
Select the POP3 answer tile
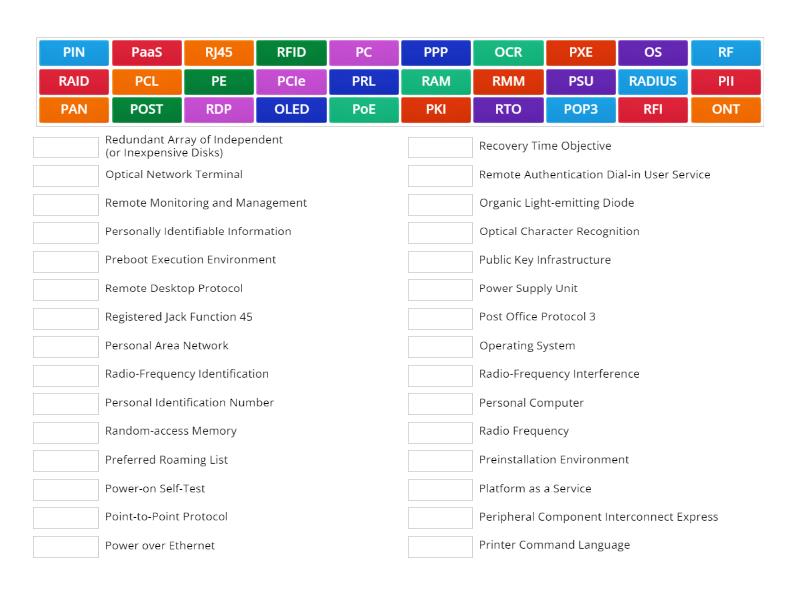[581, 110]
